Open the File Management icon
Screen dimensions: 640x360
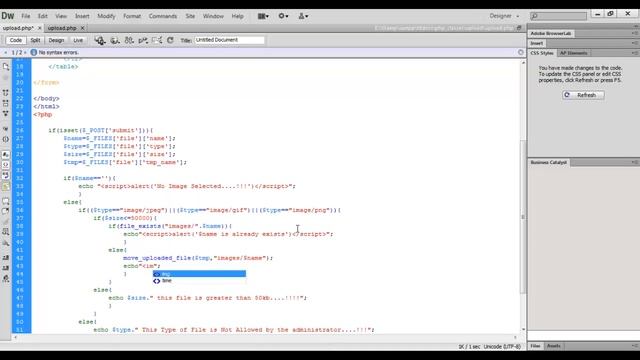pyautogui.click(x=129, y=40)
